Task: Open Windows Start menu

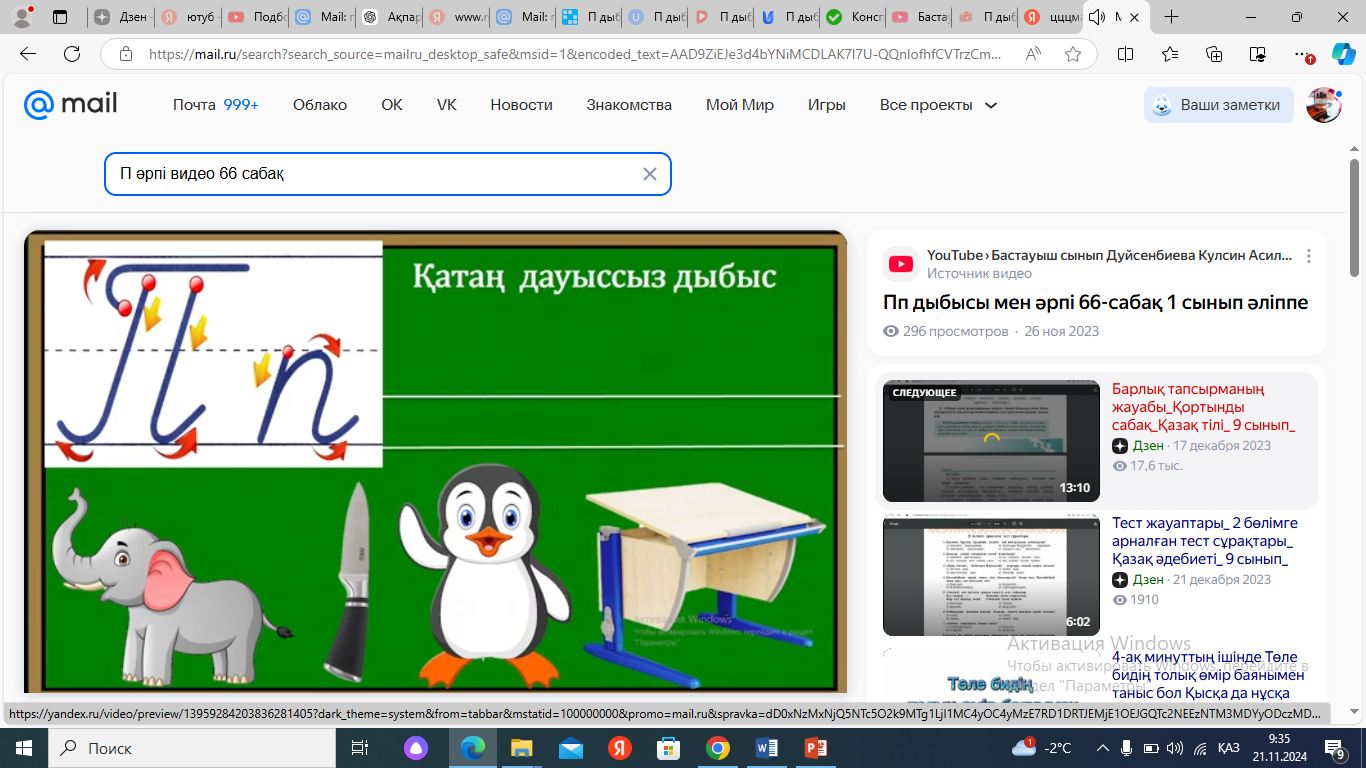Action: point(23,748)
